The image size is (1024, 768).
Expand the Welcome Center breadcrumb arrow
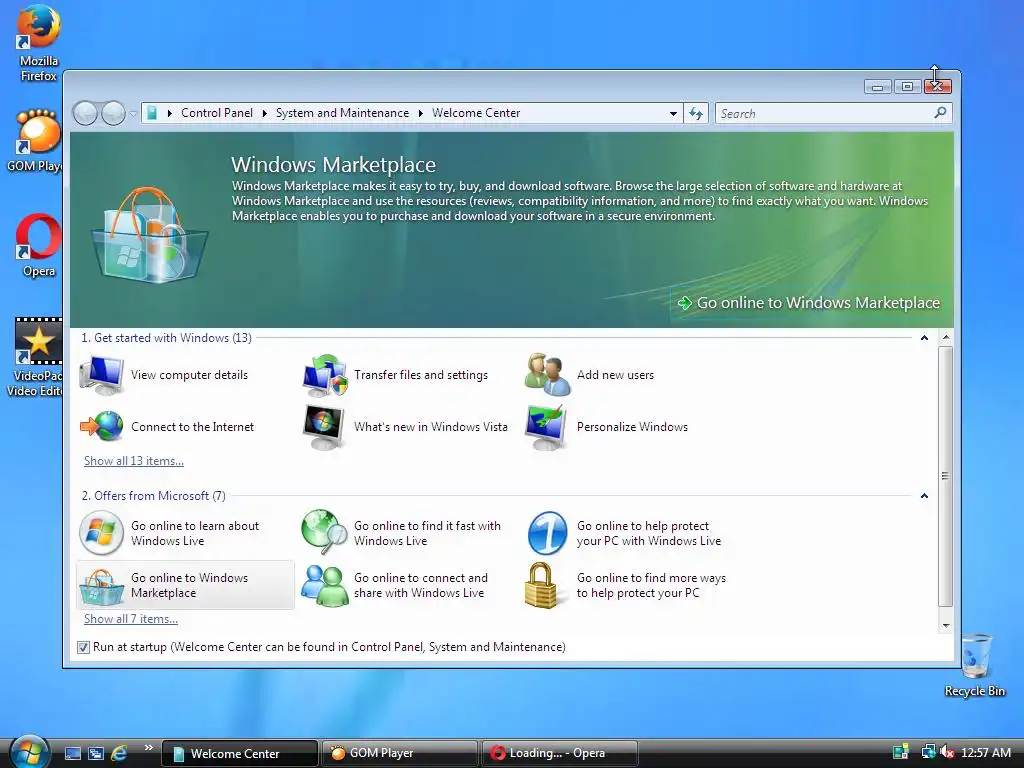pyautogui.click(x=421, y=113)
